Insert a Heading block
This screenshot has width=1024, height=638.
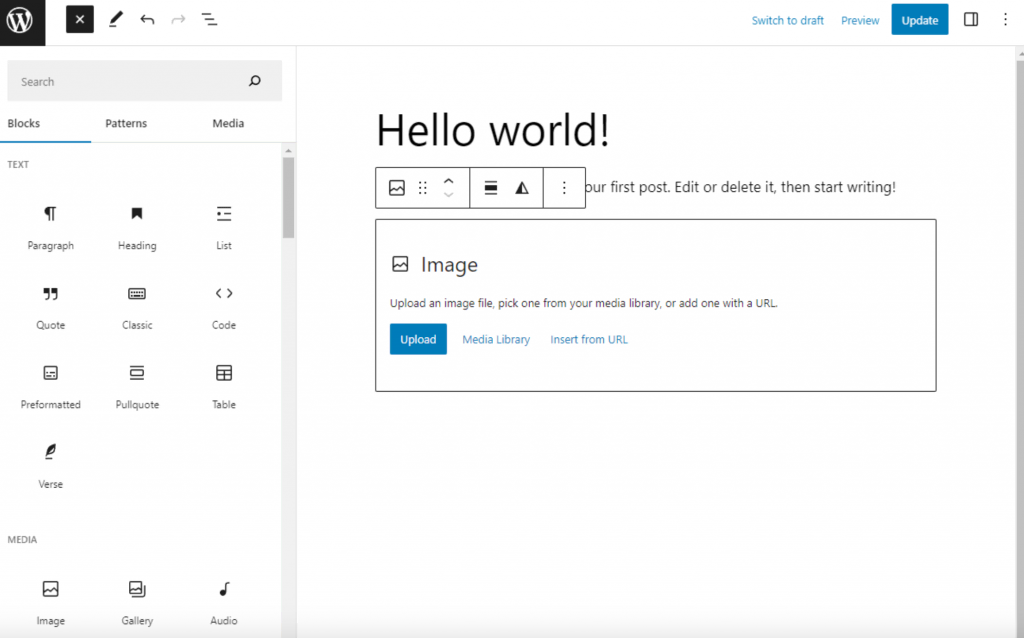137,225
